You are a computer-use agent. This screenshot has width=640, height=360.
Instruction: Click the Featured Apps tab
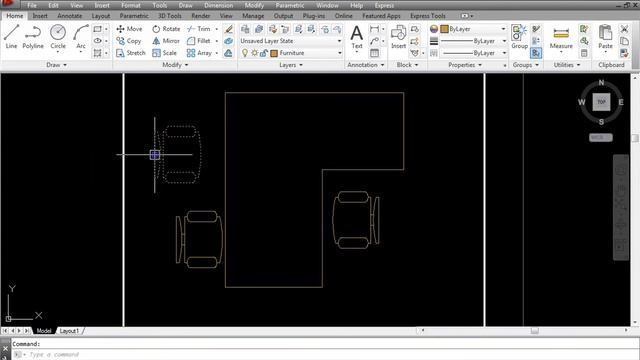381,16
